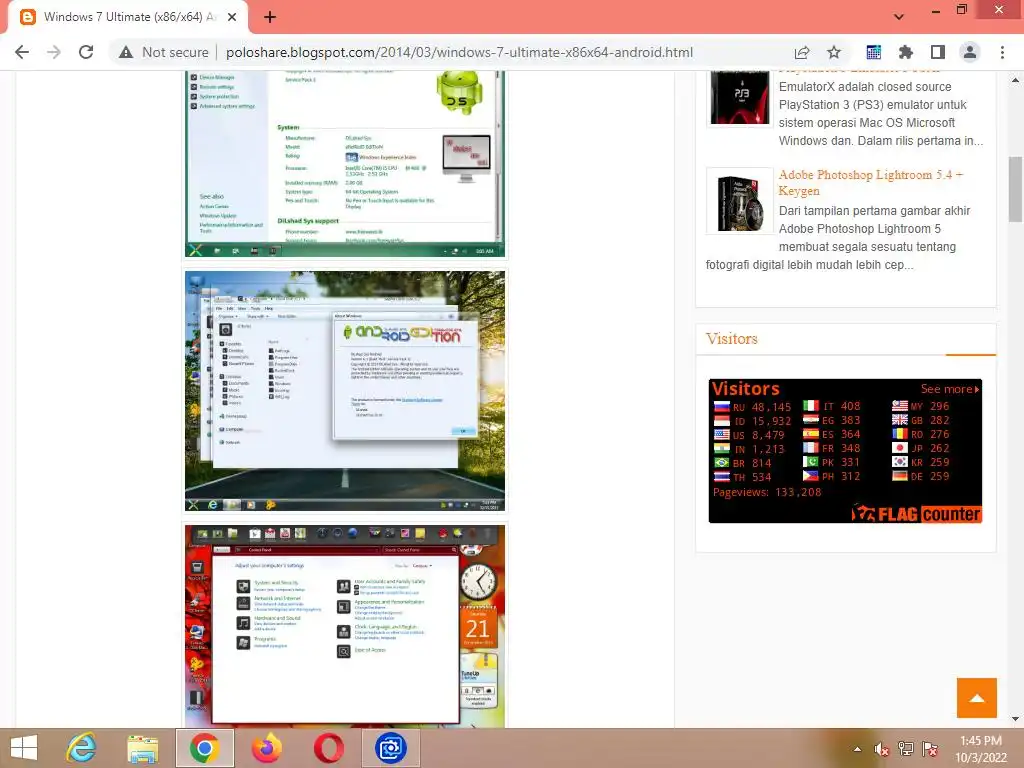The width and height of the screenshot is (1024, 768).
Task: Open the blue capture app on taskbar
Action: click(x=391, y=748)
